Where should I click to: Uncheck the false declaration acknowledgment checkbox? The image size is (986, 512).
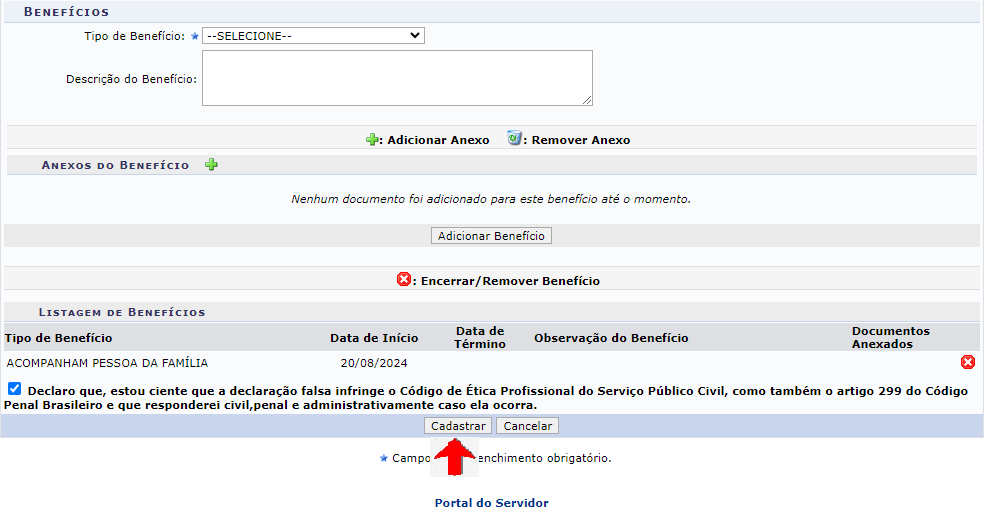(14, 389)
